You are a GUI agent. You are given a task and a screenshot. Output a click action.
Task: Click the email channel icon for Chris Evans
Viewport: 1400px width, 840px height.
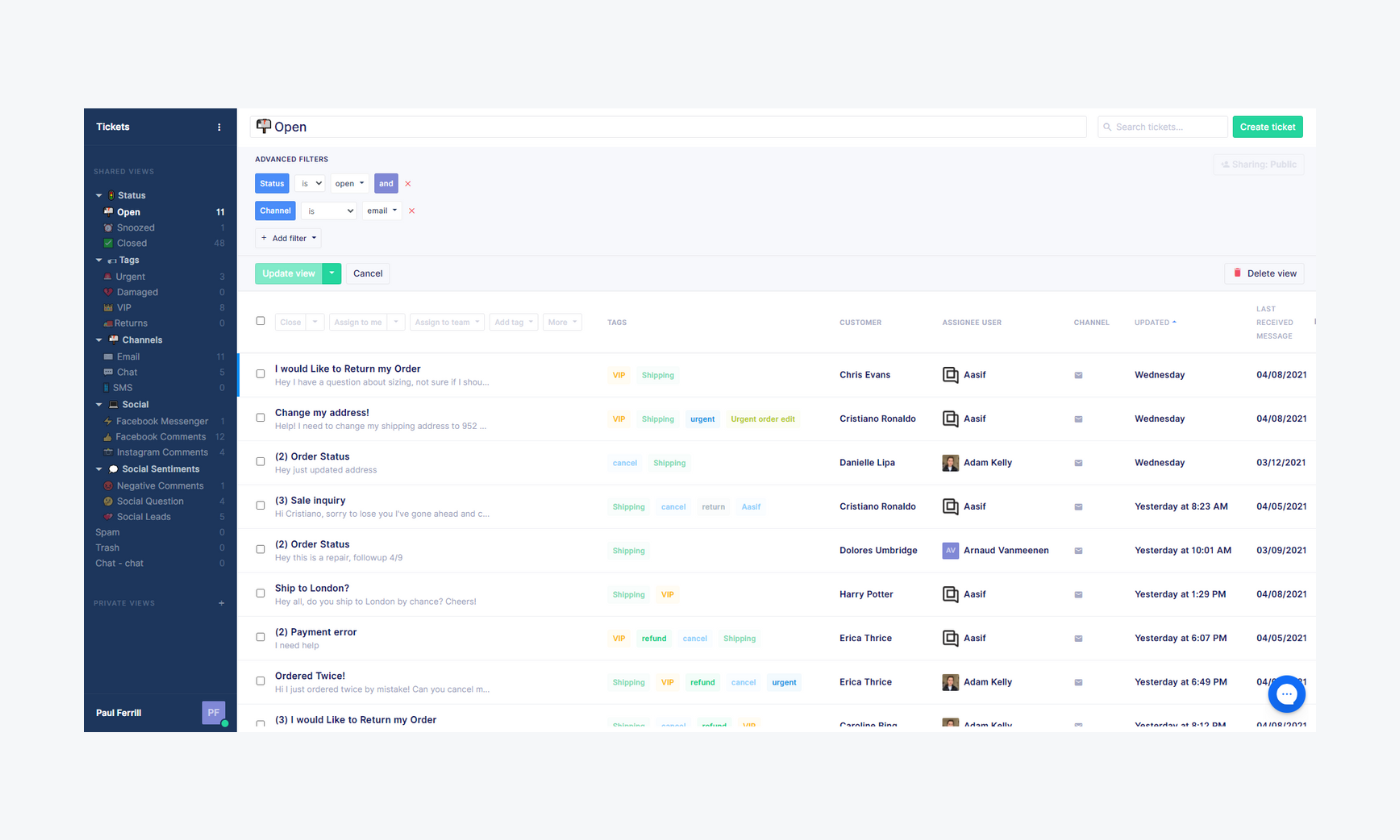pyautogui.click(x=1079, y=375)
